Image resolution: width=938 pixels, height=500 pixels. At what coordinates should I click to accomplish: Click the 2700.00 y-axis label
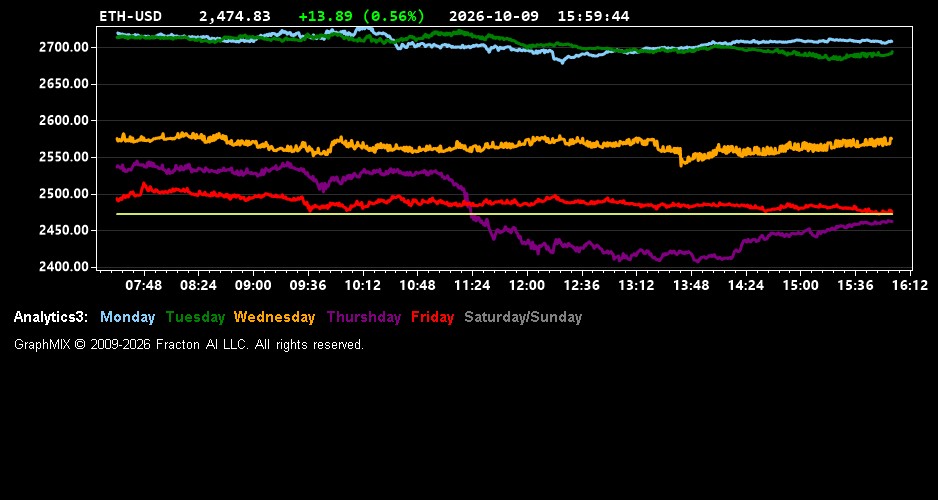click(63, 47)
